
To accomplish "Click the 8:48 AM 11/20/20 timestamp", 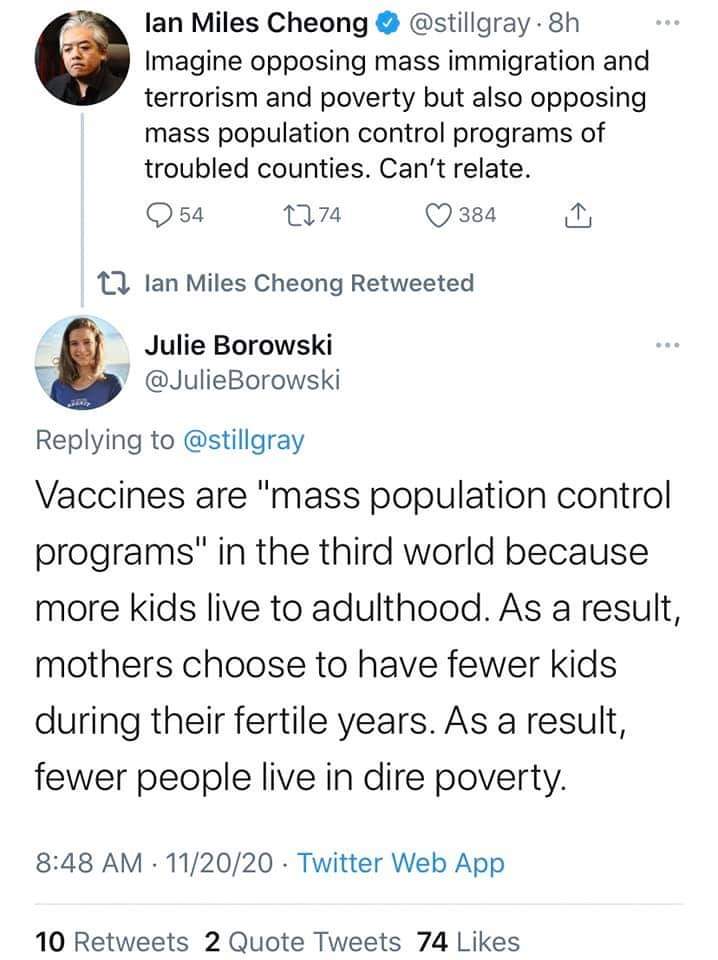I will [154, 863].
